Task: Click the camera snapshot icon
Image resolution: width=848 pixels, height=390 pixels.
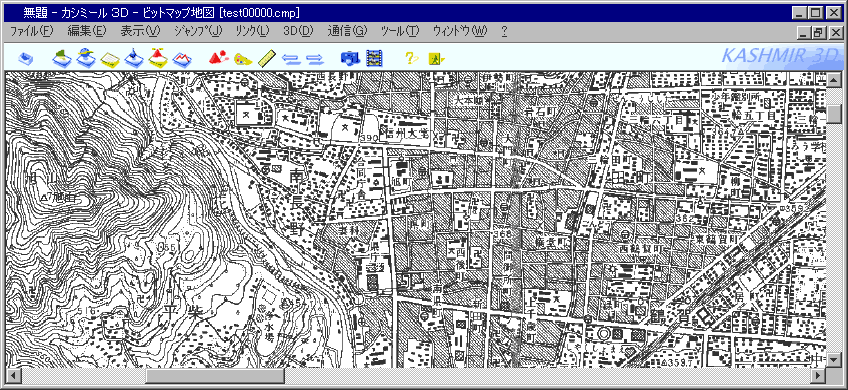Action: coord(350,58)
